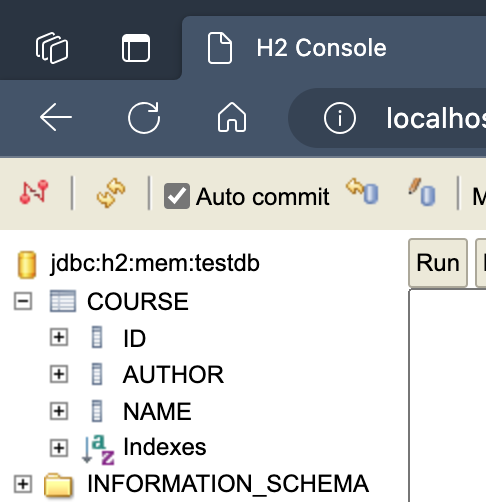
Task: Click inside the SQL statement text area
Action: [x=448, y=396]
